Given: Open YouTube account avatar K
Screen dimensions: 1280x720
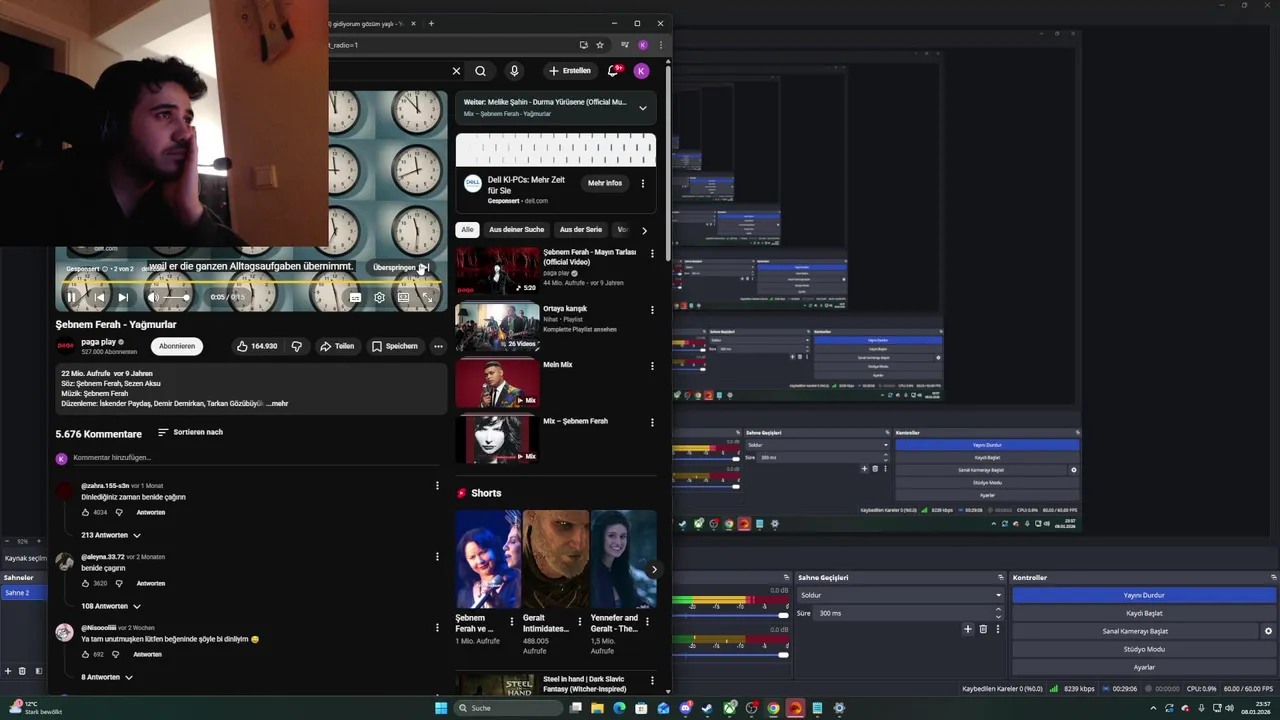Looking at the screenshot, I should coord(641,71).
